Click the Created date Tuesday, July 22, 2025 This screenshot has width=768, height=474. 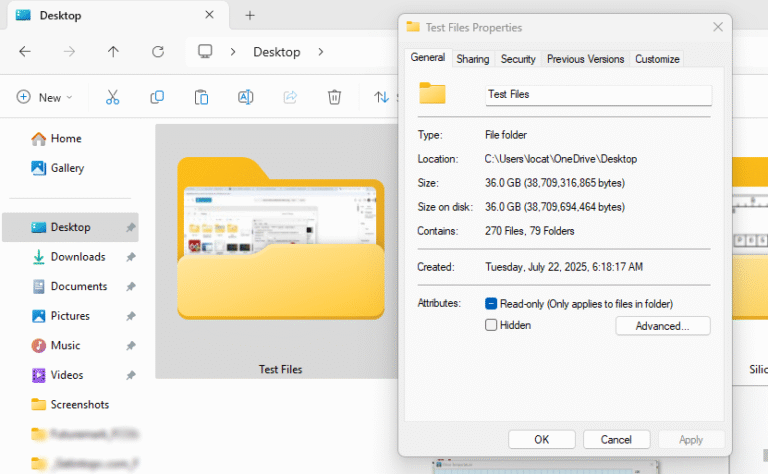click(564, 267)
